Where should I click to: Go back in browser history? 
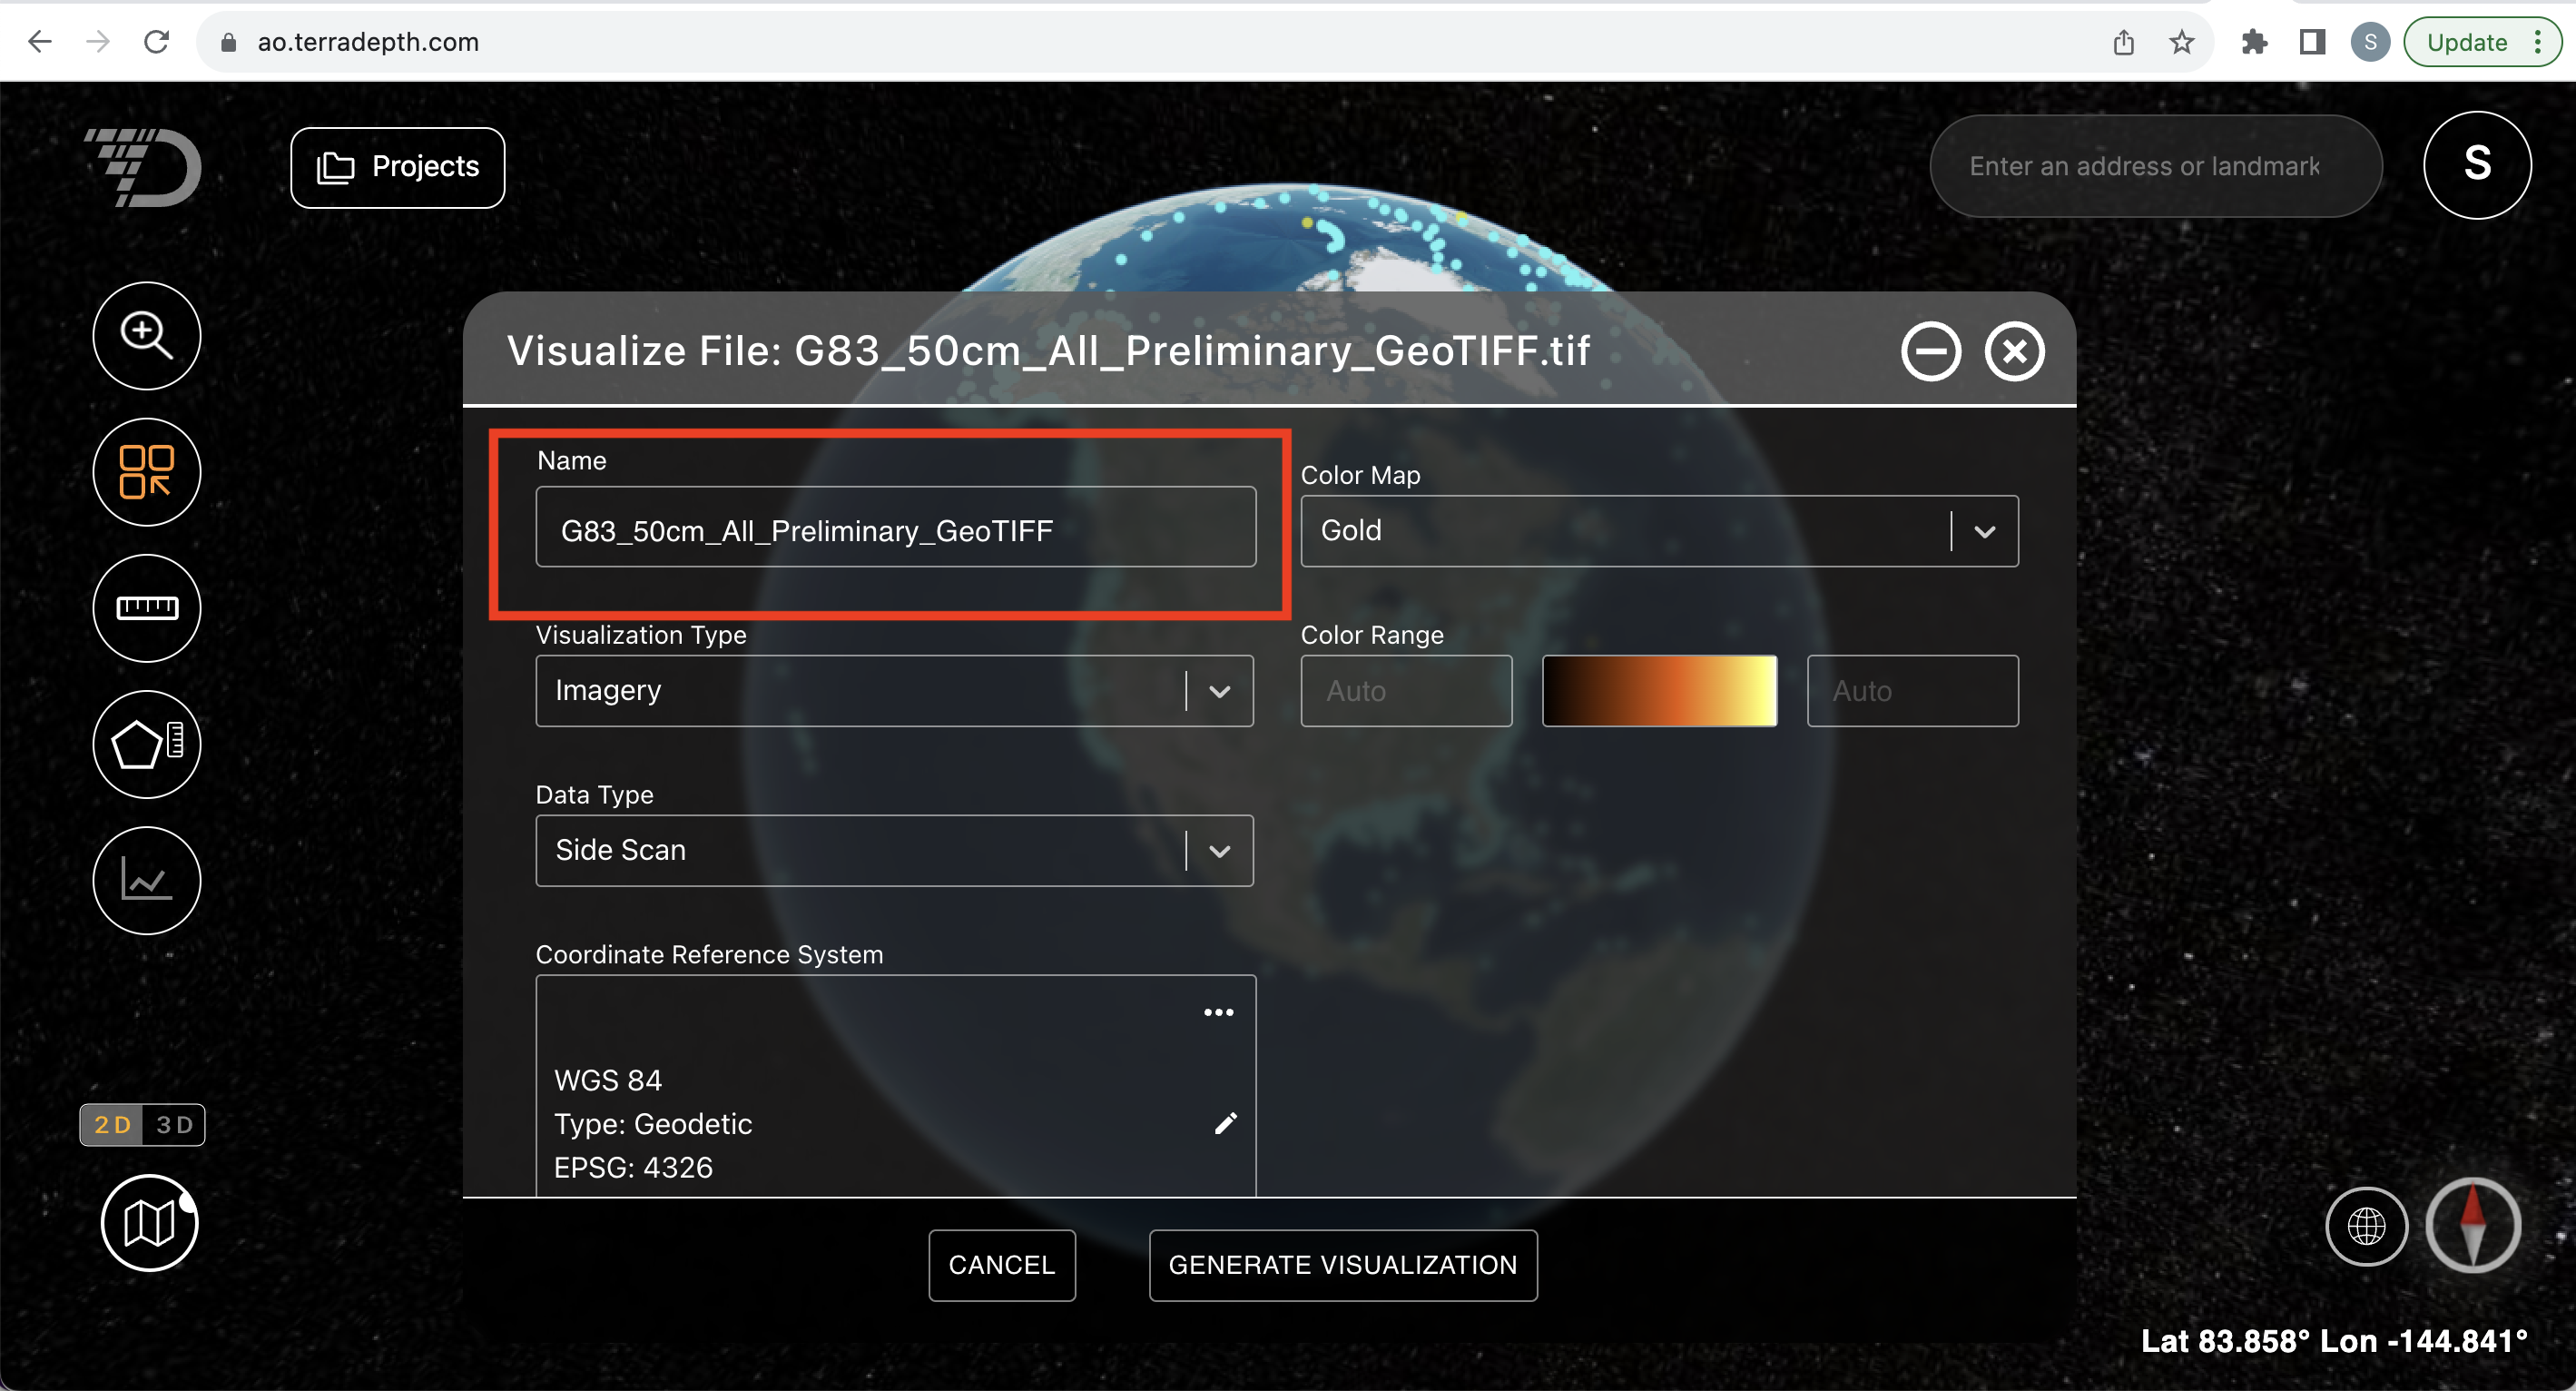click(x=40, y=41)
